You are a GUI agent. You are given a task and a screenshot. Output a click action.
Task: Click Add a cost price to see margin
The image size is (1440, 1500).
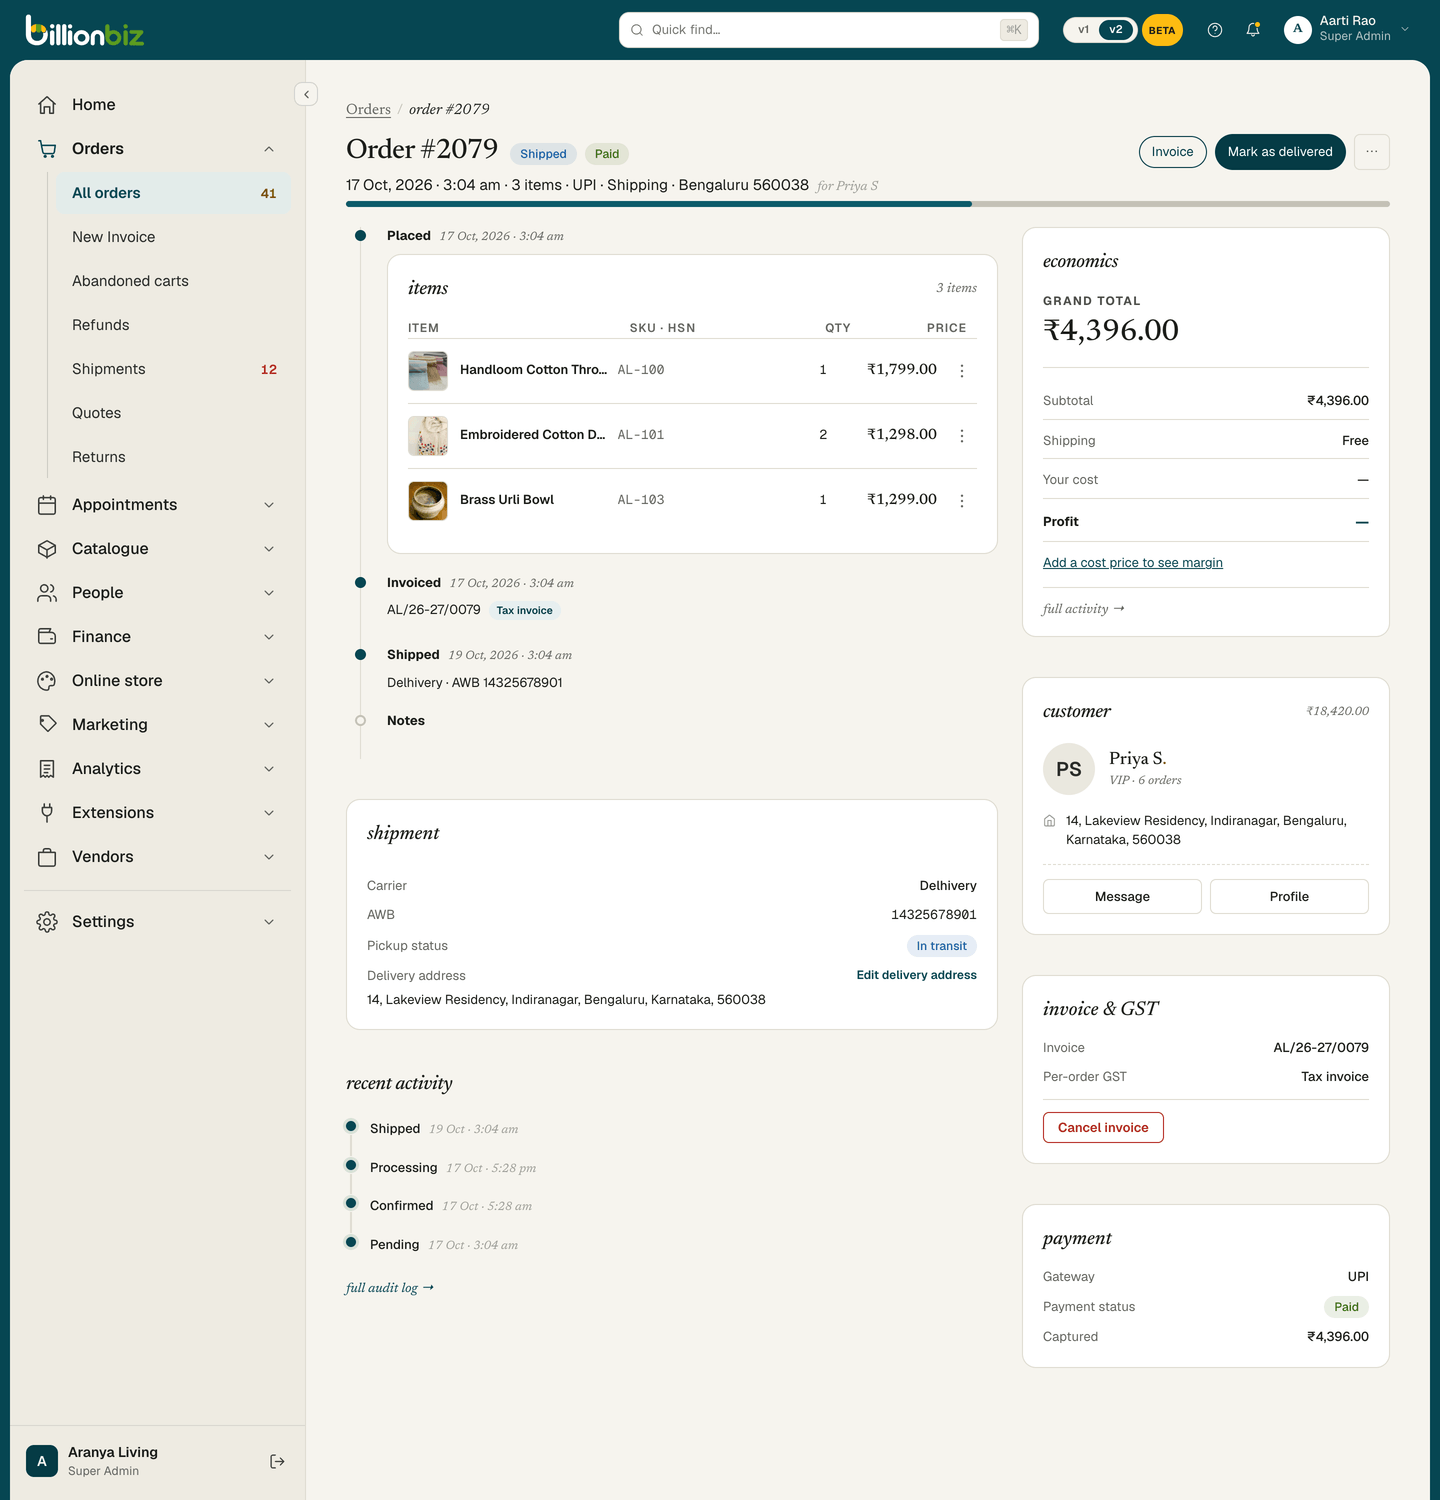click(1133, 563)
